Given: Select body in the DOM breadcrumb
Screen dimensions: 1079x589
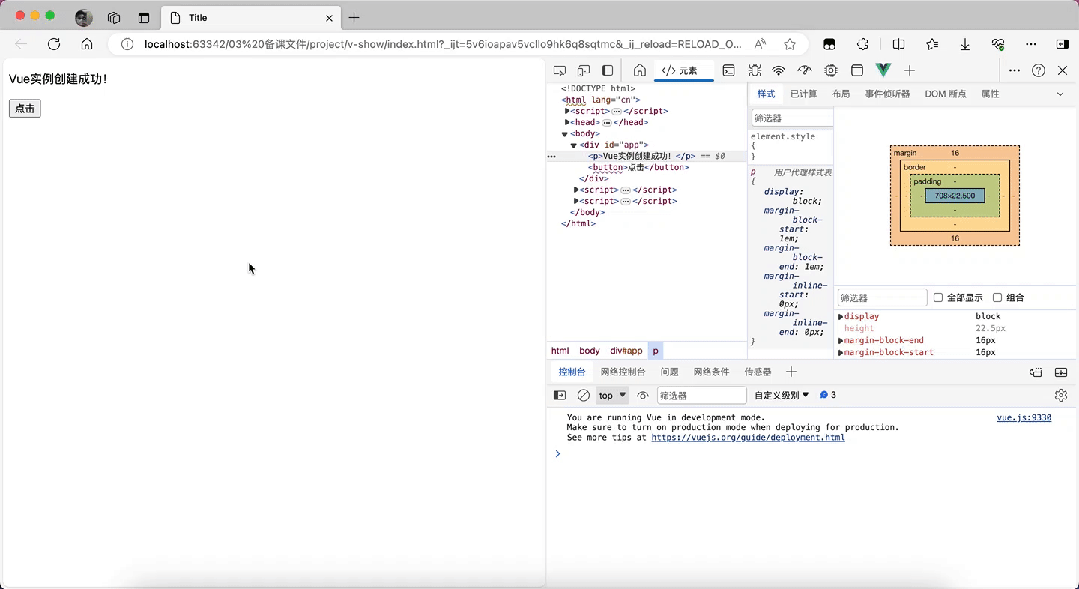Looking at the screenshot, I should [589, 351].
